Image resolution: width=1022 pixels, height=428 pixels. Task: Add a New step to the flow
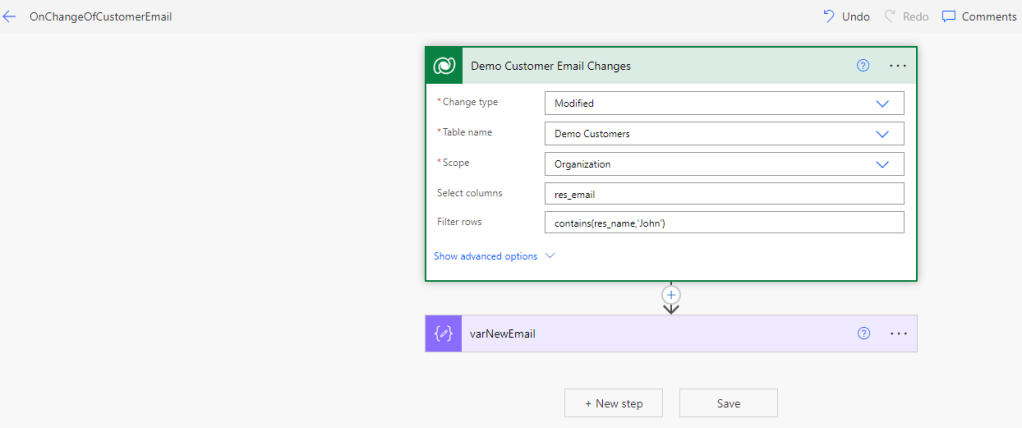click(x=614, y=403)
